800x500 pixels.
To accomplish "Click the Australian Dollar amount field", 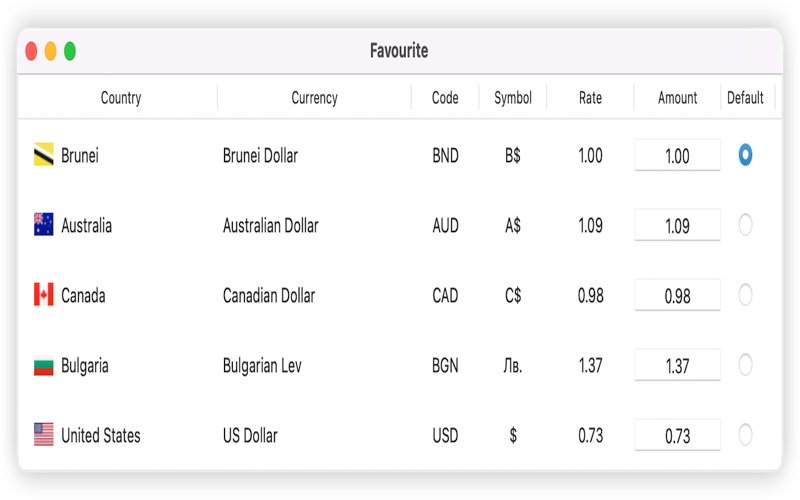I will 677,226.
